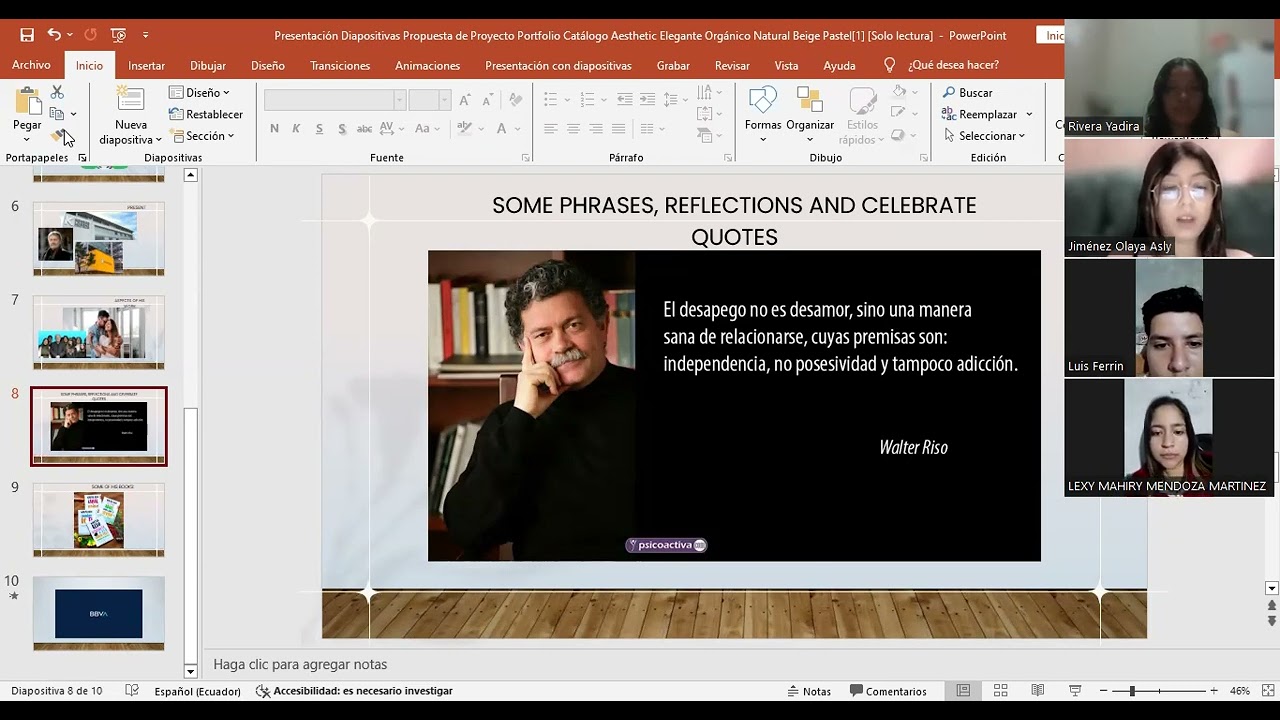
Task: Toggle align text right
Action: point(596,128)
